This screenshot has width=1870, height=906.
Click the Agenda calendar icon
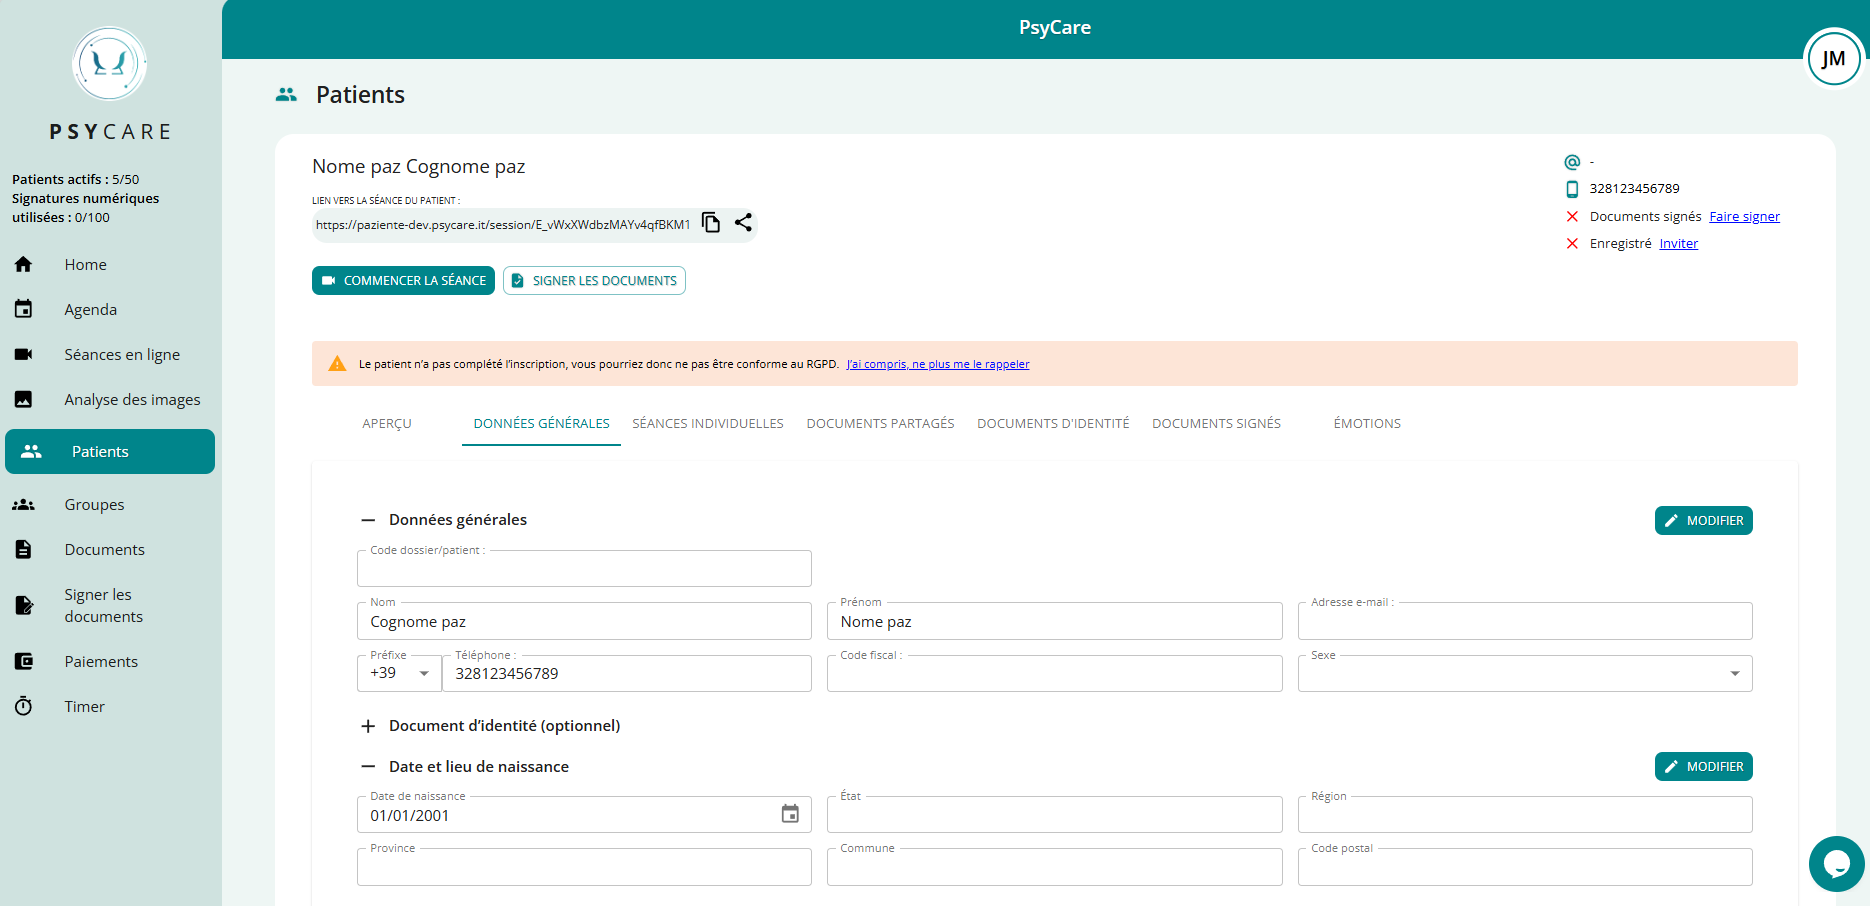[x=23, y=309]
